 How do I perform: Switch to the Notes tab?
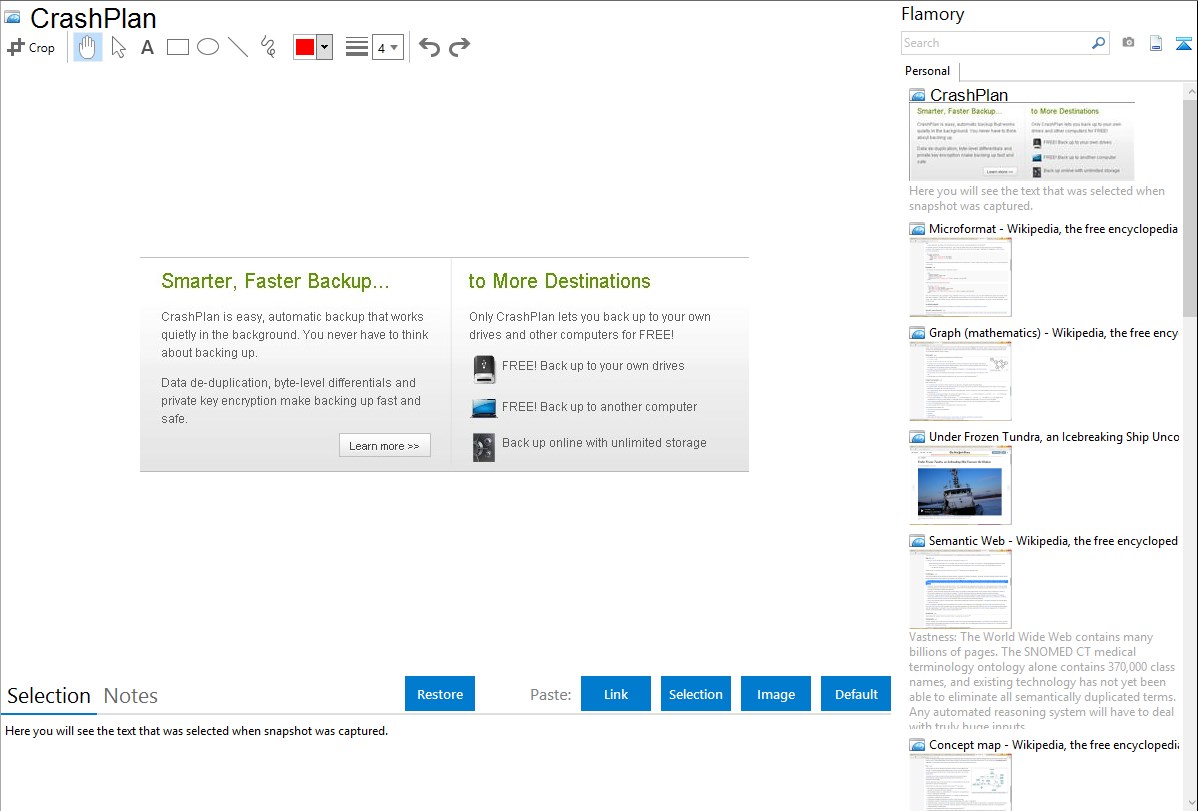click(x=131, y=696)
